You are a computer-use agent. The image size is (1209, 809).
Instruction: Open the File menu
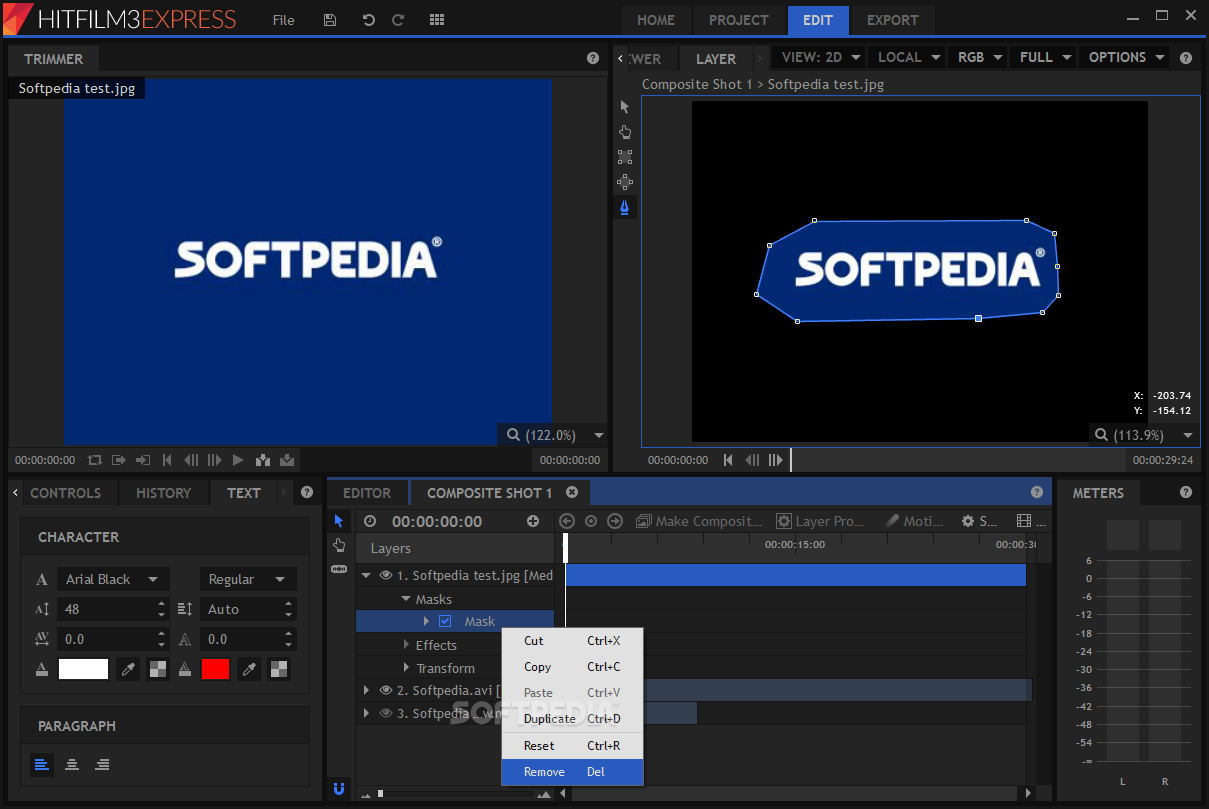[x=284, y=20]
